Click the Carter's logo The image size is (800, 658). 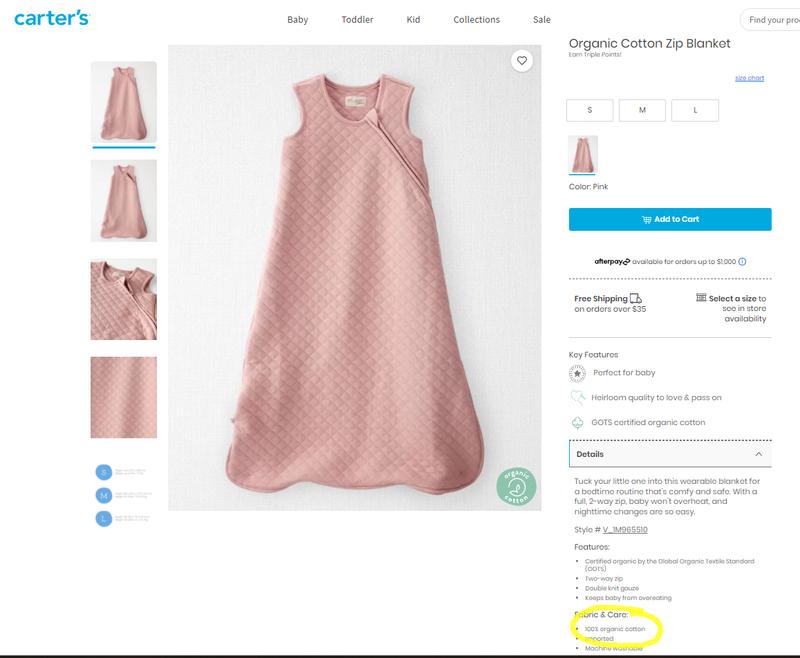(50, 18)
